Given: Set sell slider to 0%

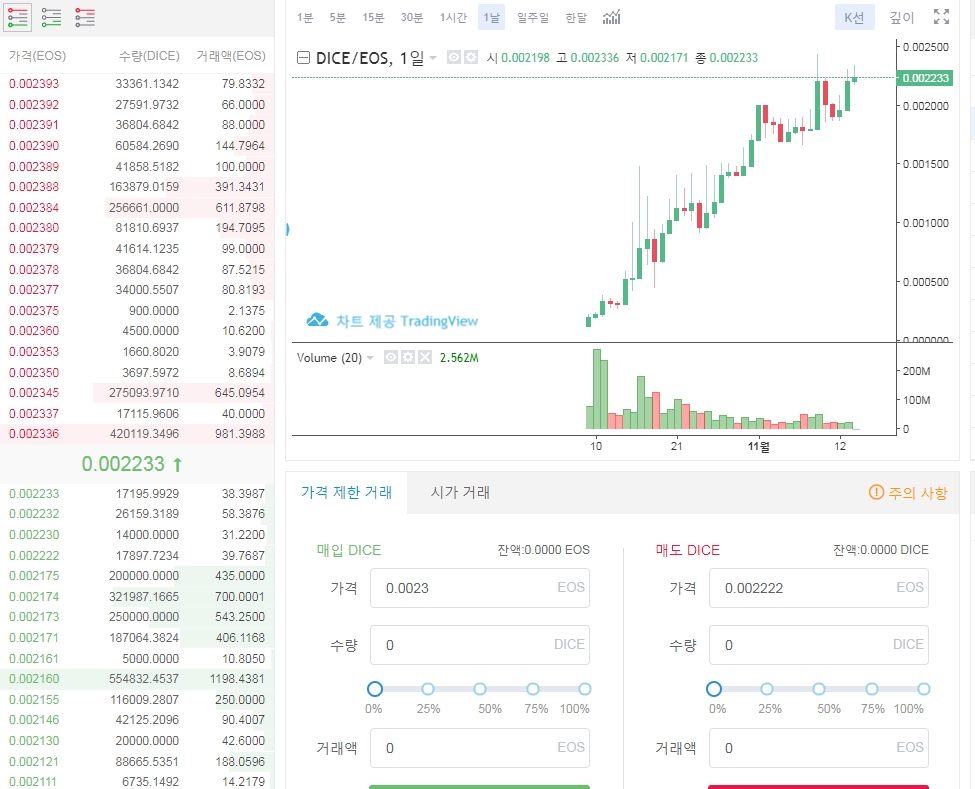Looking at the screenshot, I should [x=714, y=689].
